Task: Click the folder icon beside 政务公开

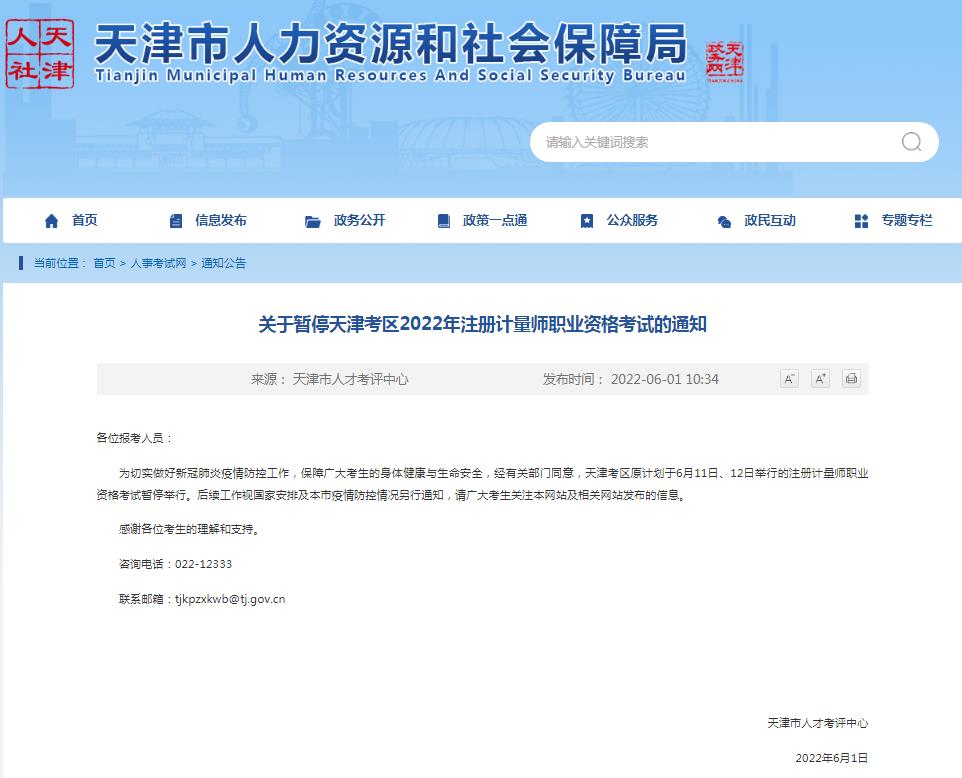Action: click(x=313, y=221)
